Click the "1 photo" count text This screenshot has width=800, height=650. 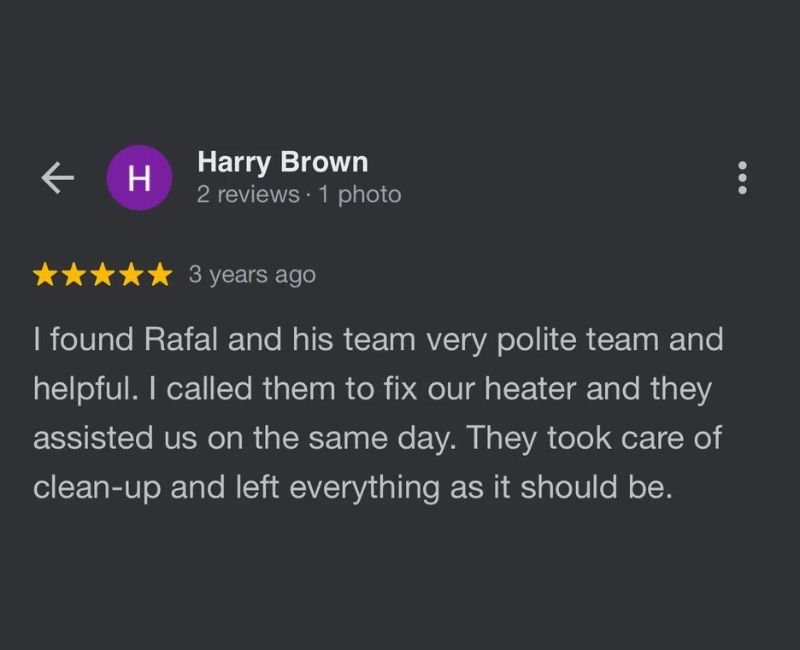(x=360, y=194)
